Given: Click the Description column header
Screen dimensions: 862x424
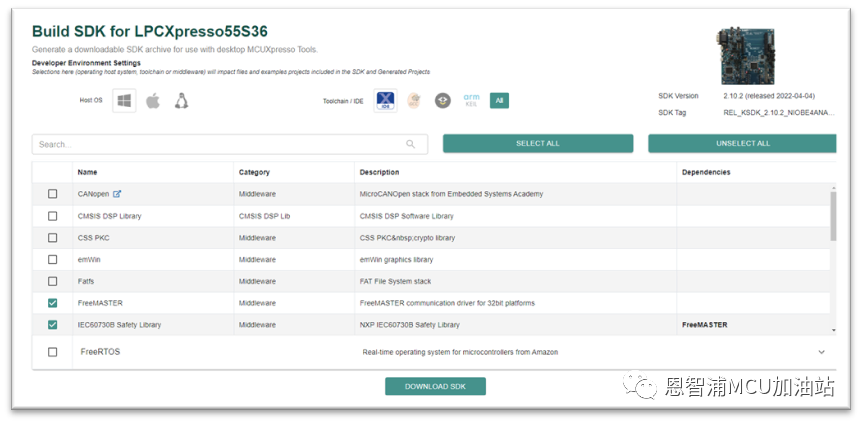Looking at the screenshot, I should coord(379,172).
